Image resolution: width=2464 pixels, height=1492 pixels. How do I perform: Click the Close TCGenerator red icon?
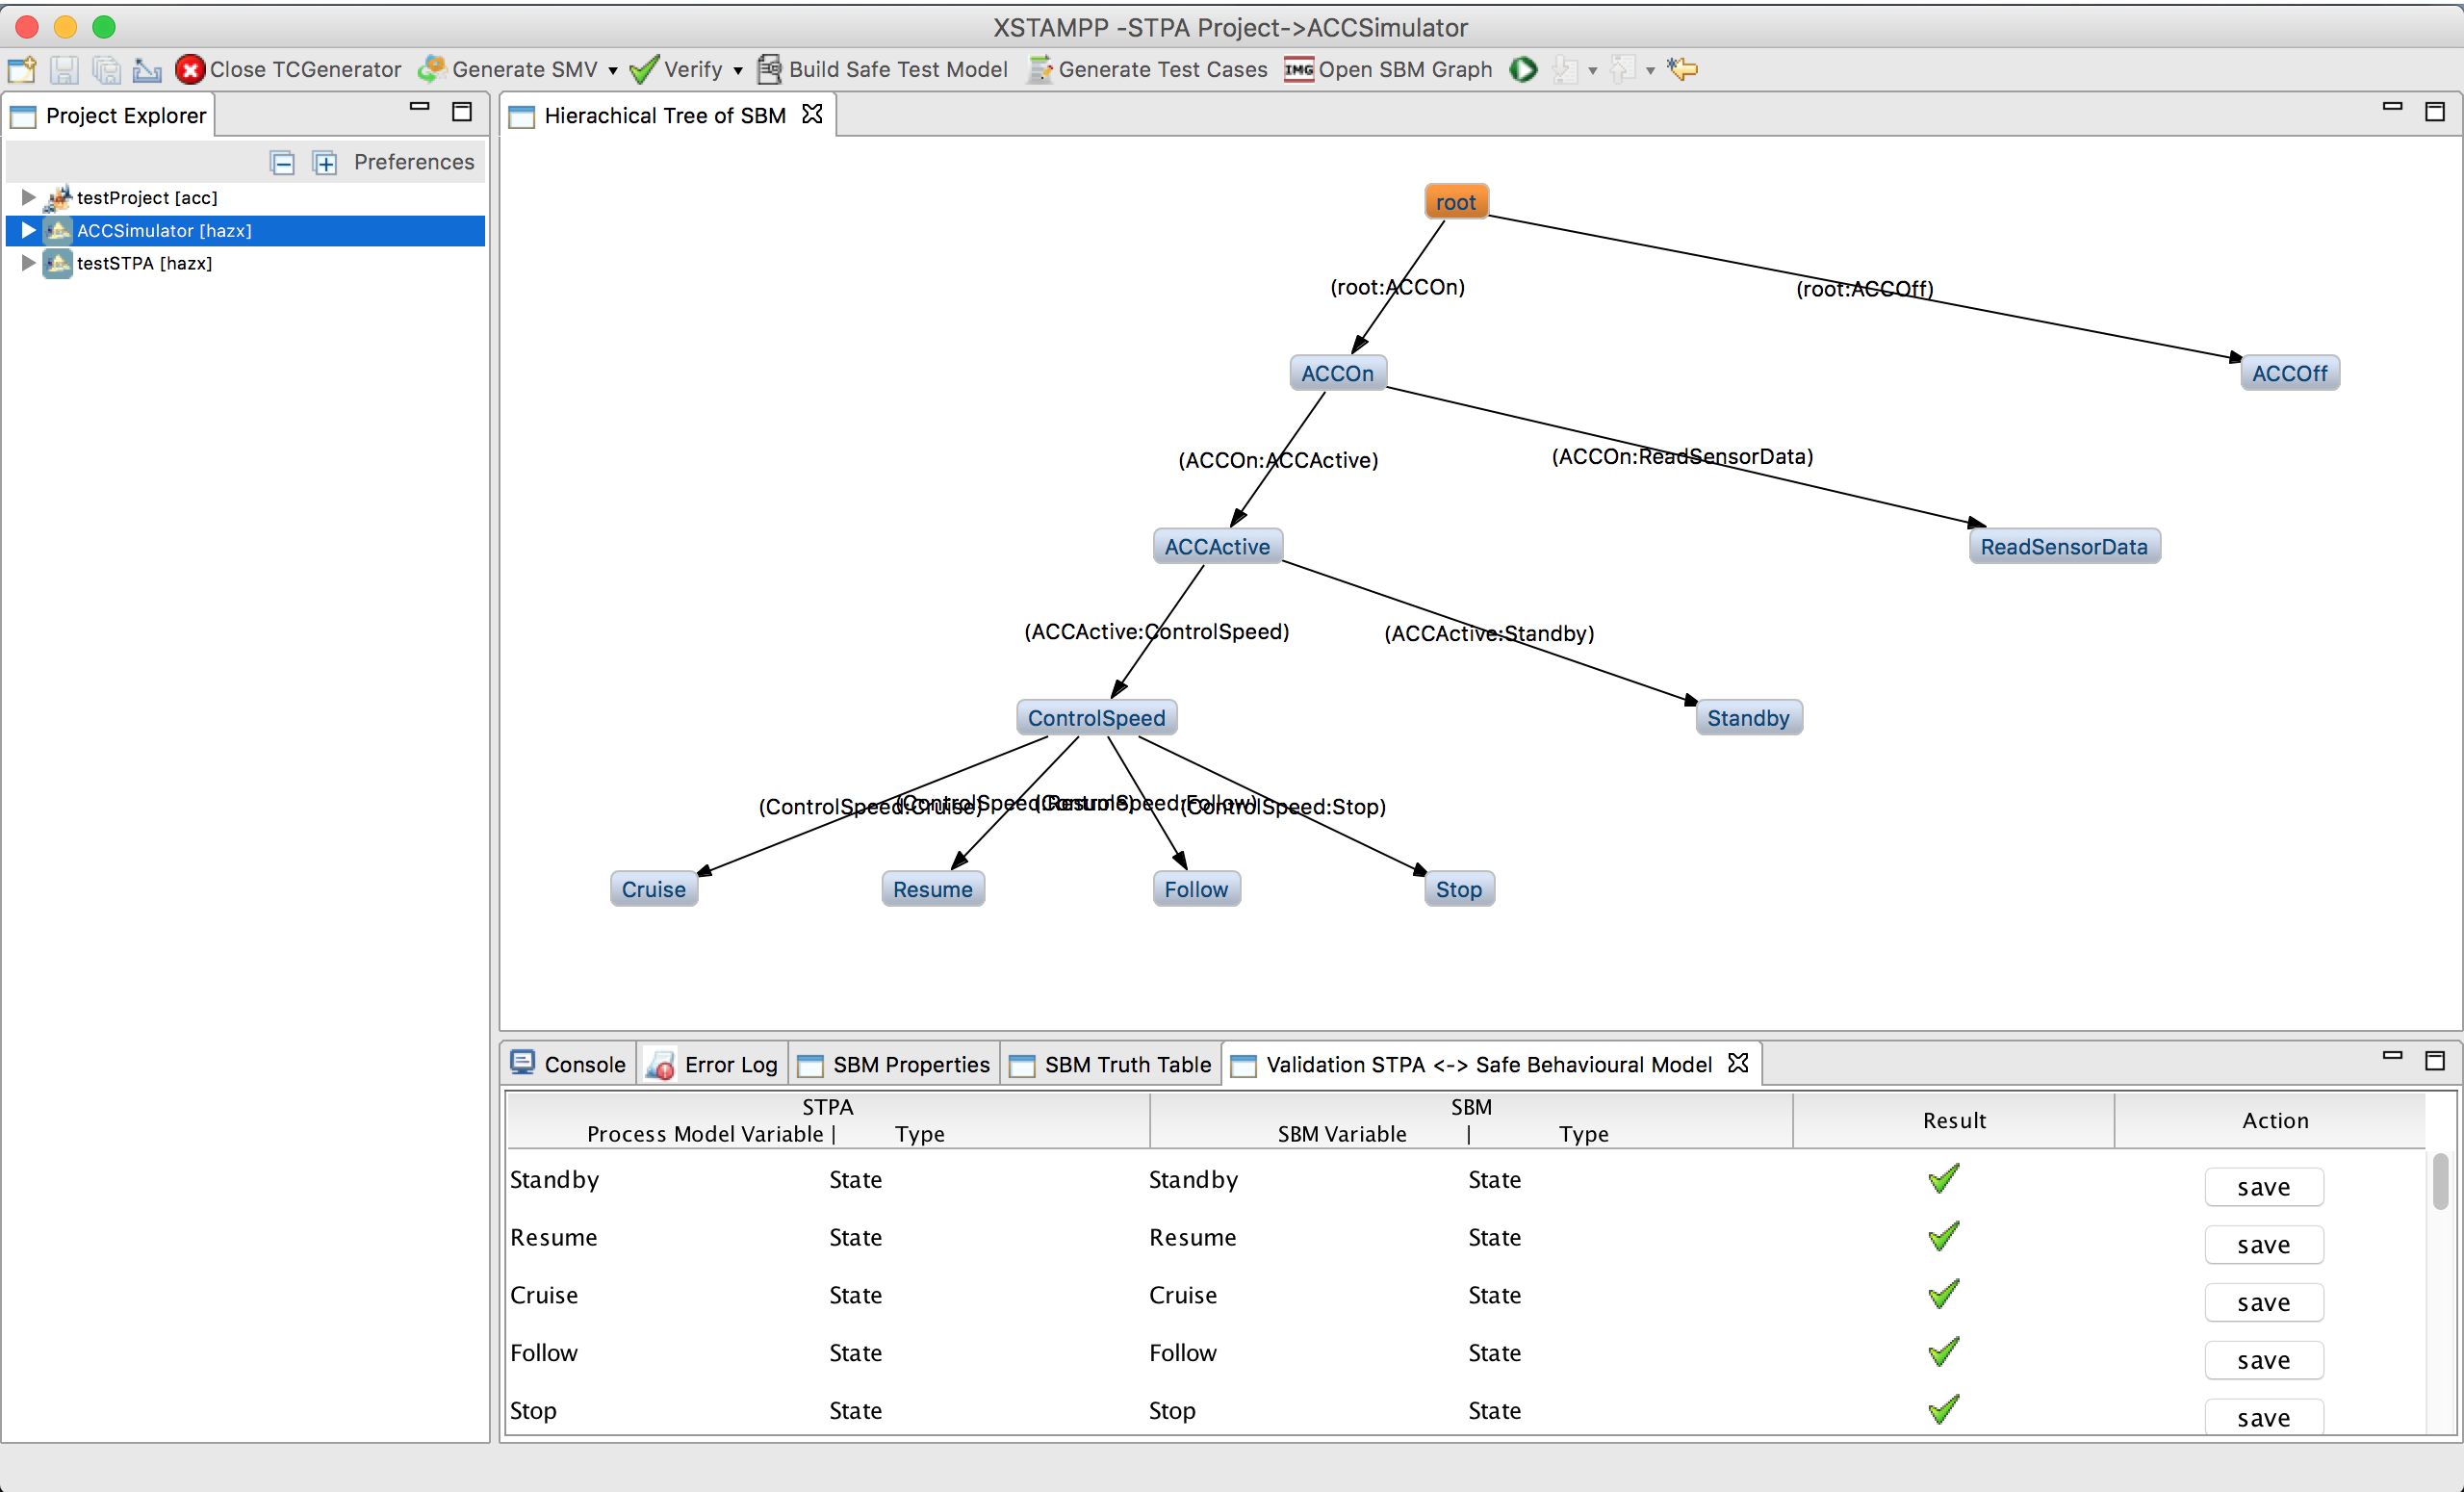(190, 69)
